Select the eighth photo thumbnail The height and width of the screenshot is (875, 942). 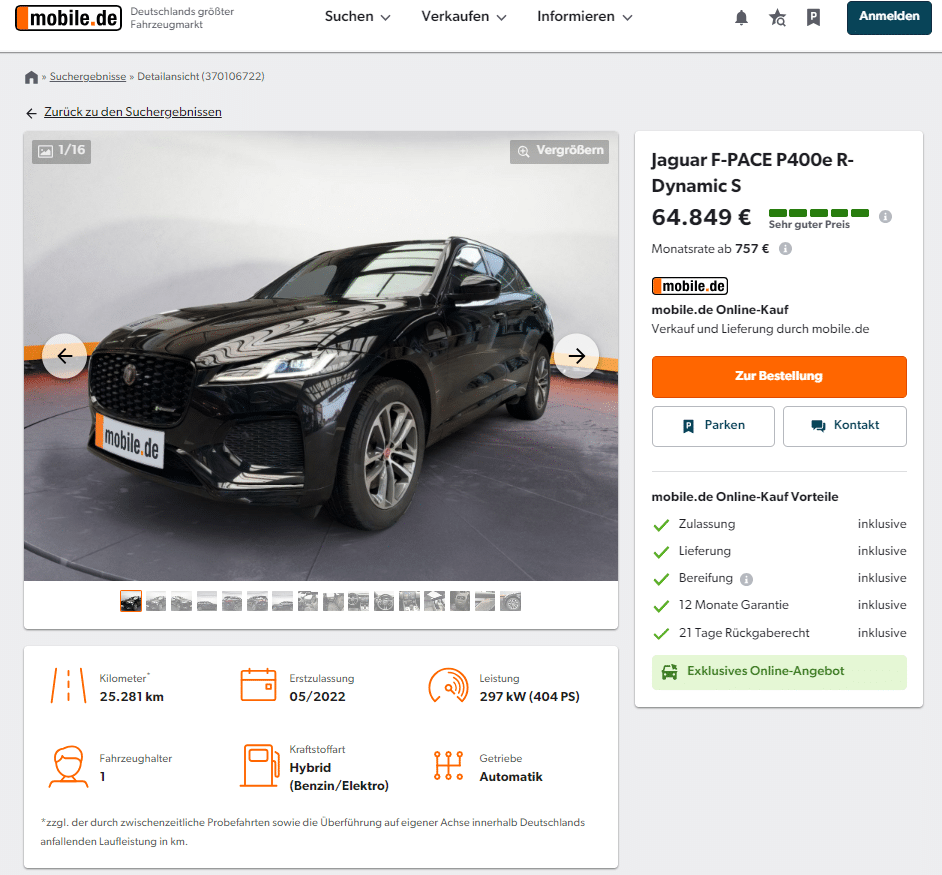click(308, 601)
